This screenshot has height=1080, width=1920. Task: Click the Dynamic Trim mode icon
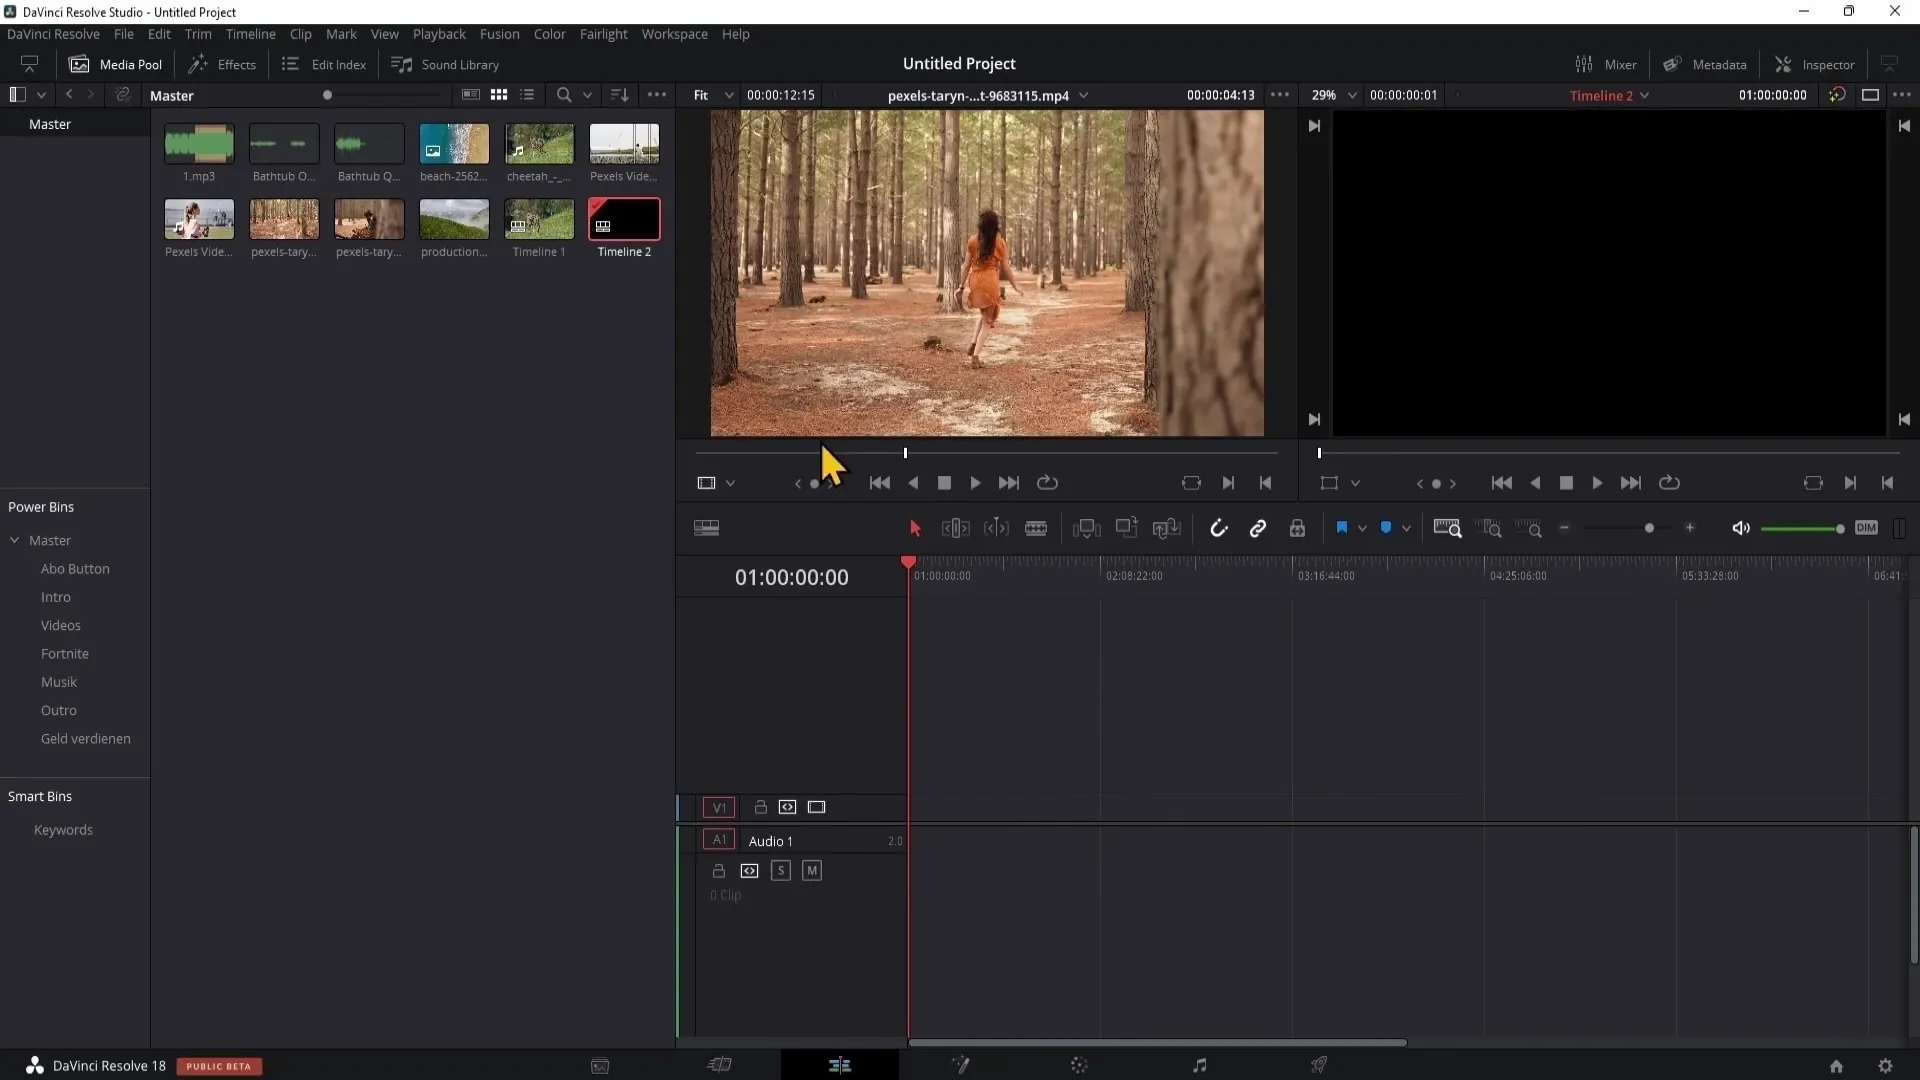(x=996, y=527)
